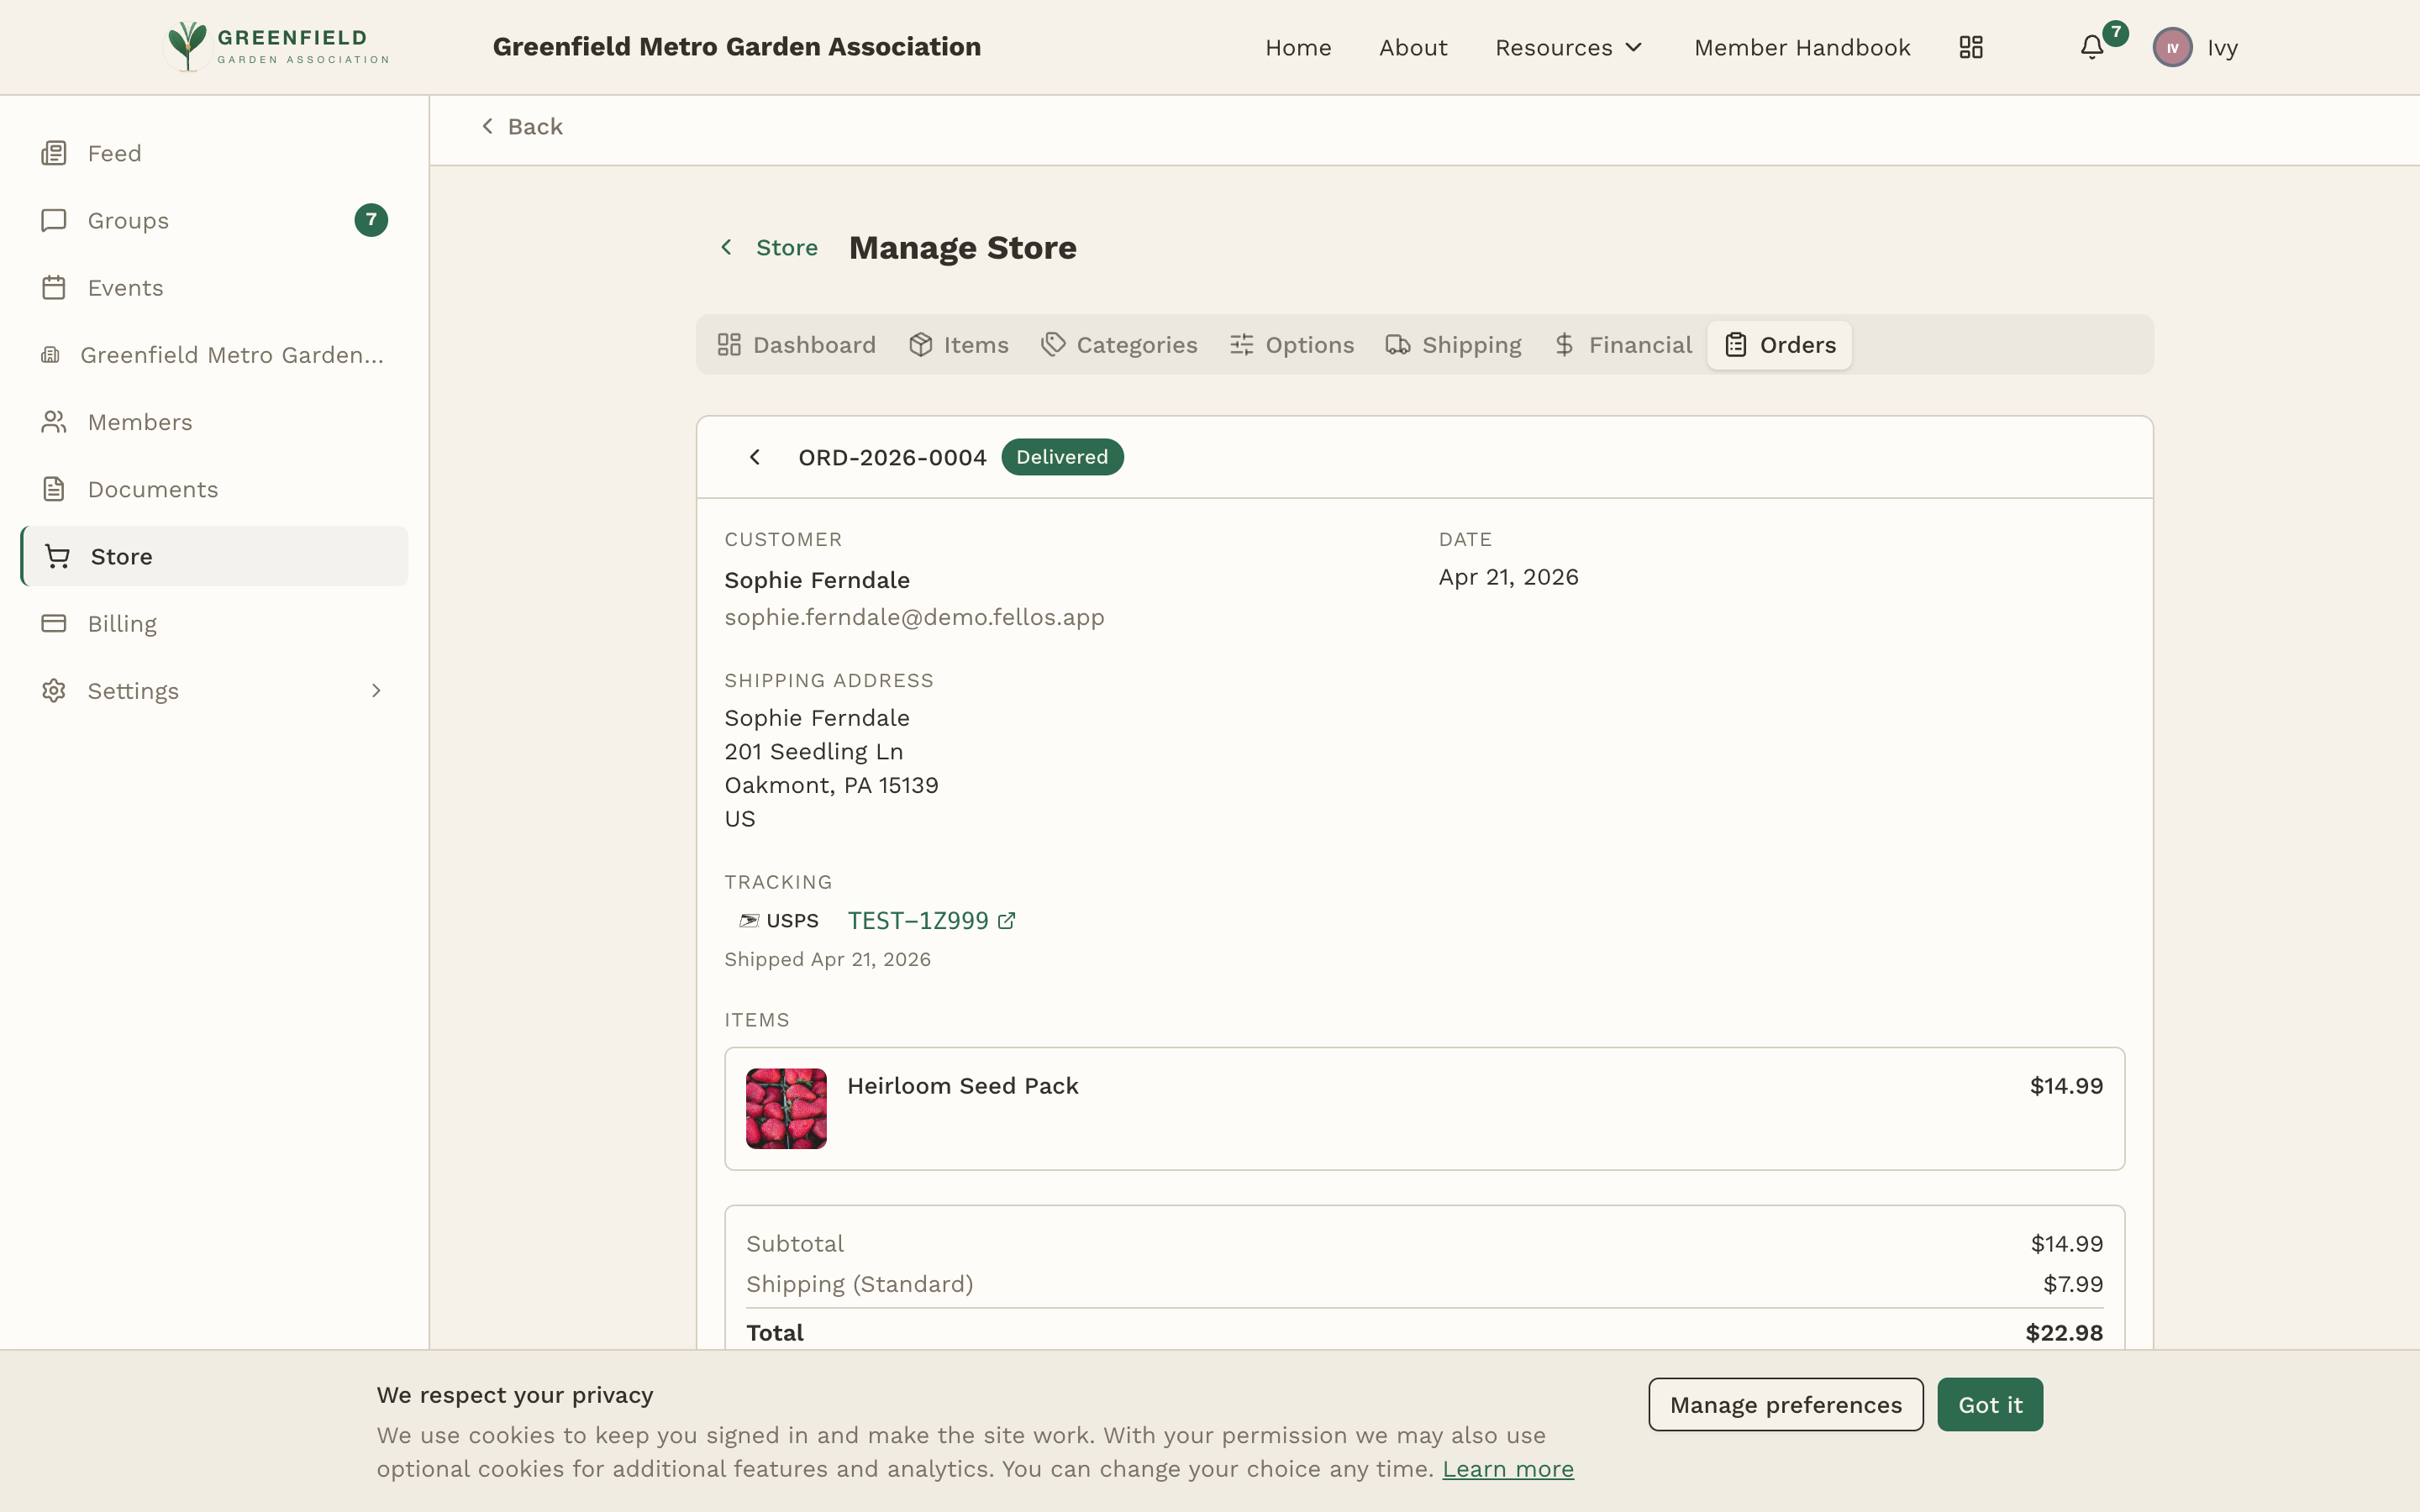The image size is (2420, 1512).
Task: Expand the Resources dropdown menu
Action: pyautogui.click(x=1568, y=47)
